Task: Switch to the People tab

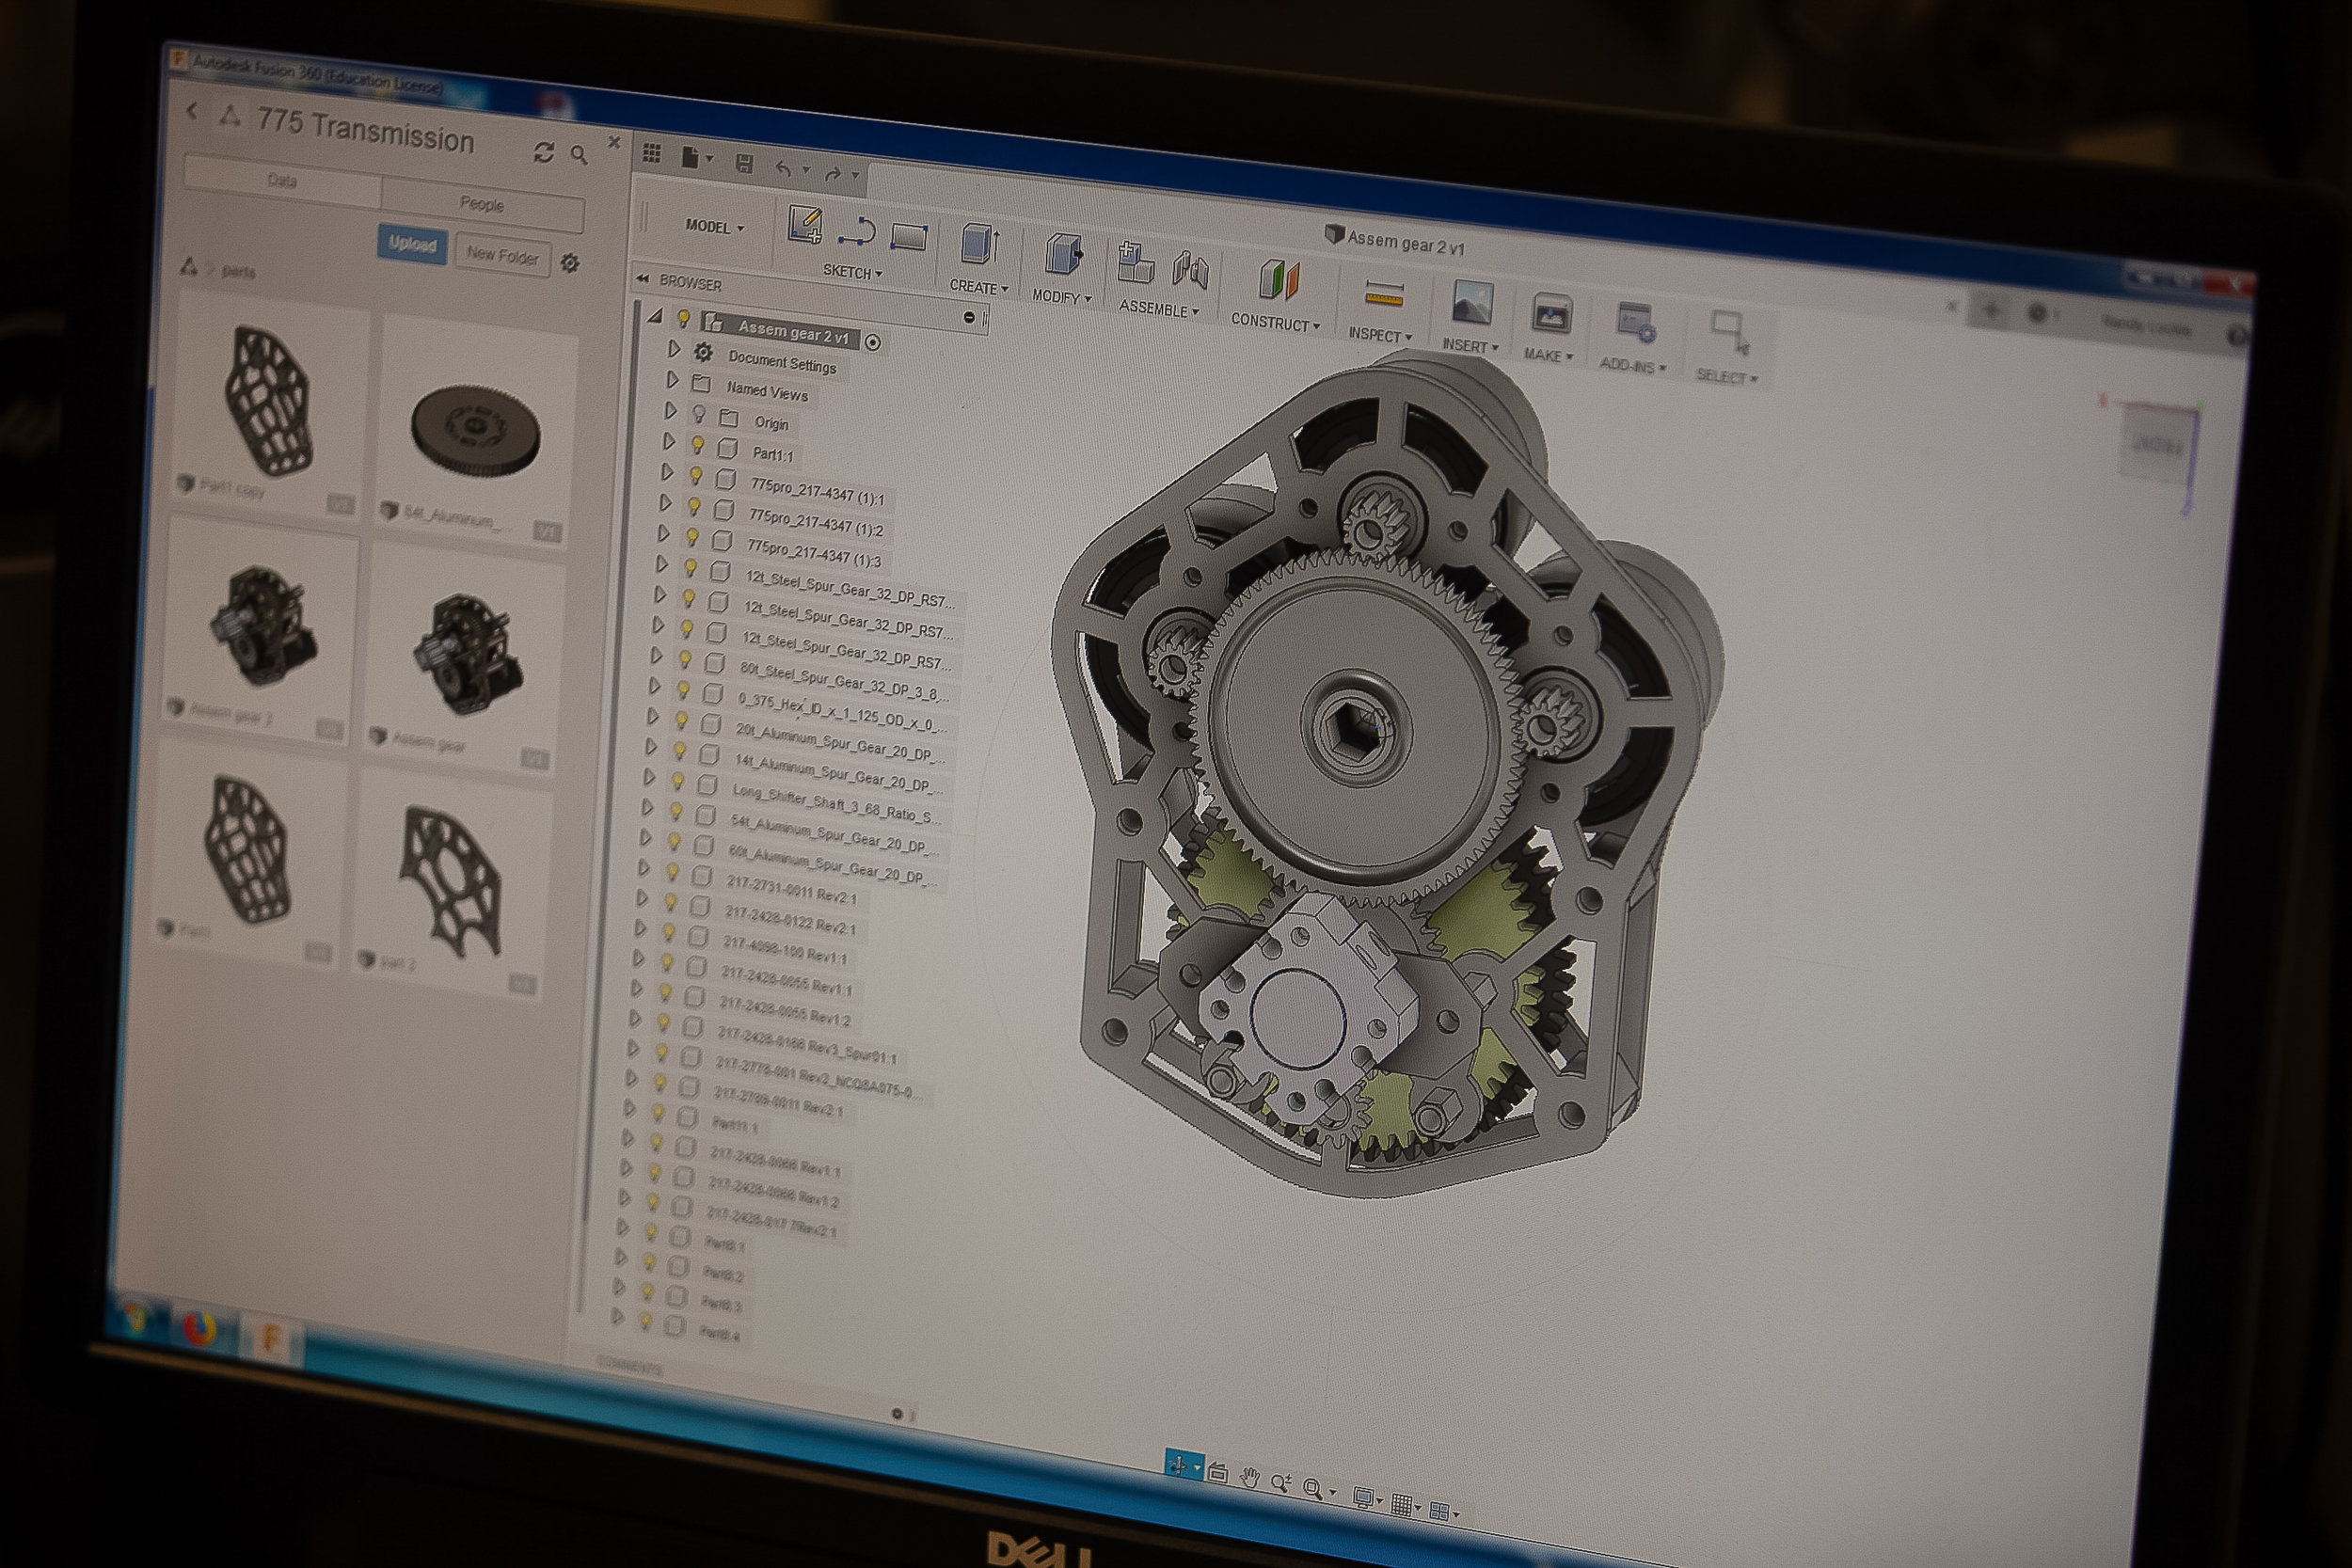Action: point(482,204)
